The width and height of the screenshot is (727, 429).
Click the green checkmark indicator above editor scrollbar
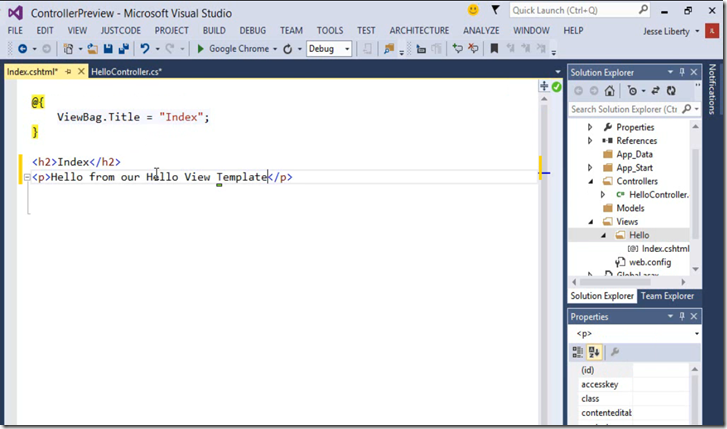coord(556,86)
